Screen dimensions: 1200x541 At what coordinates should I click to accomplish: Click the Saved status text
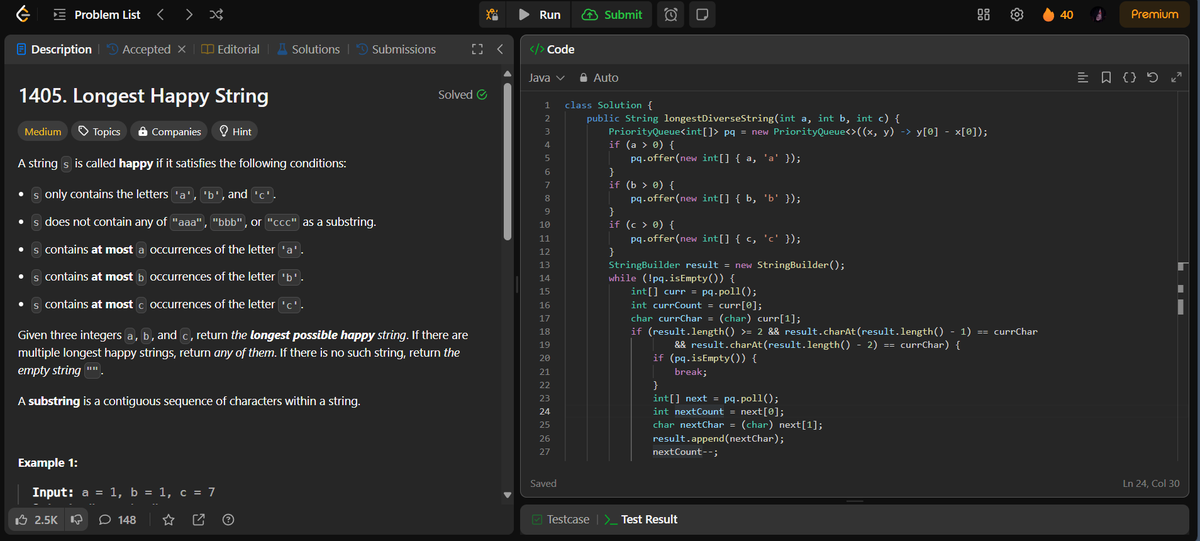click(543, 484)
